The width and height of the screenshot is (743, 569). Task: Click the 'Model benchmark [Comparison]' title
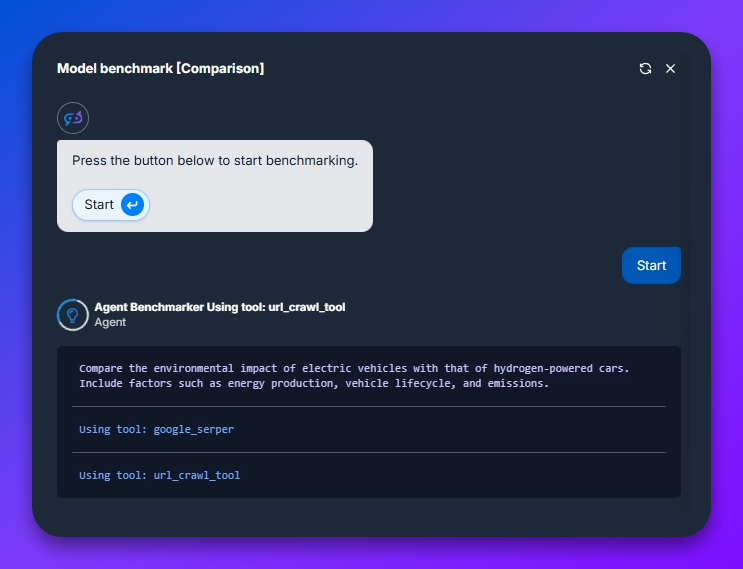click(x=160, y=68)
